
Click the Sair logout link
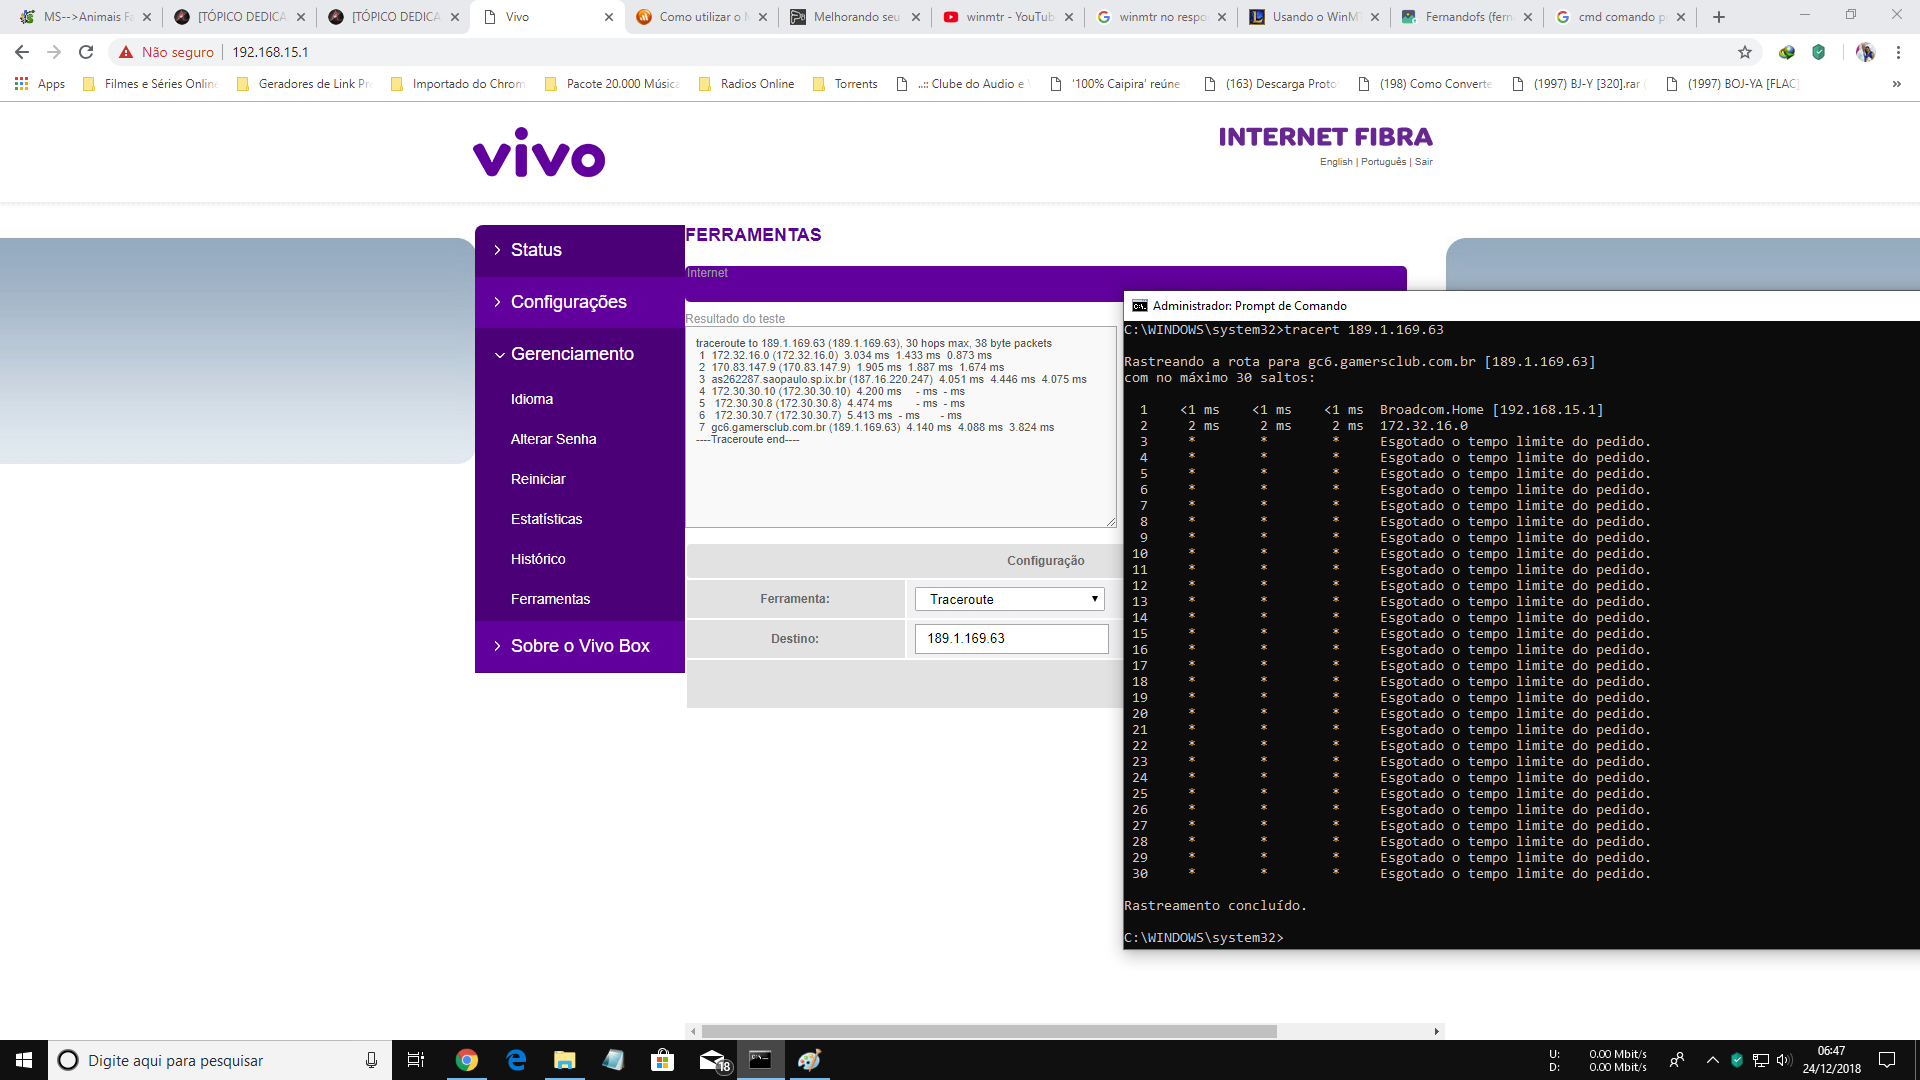tap(1424, 162)
